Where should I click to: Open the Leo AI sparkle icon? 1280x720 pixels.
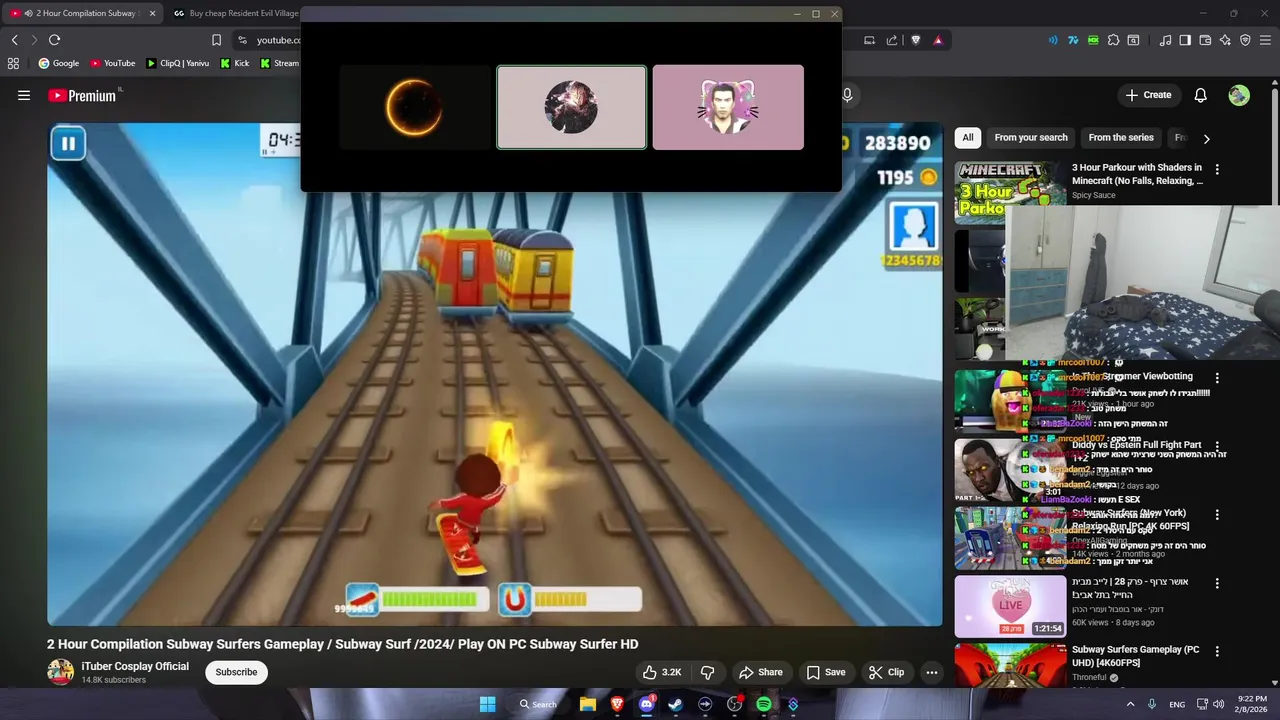click(x=1225, y=40)
